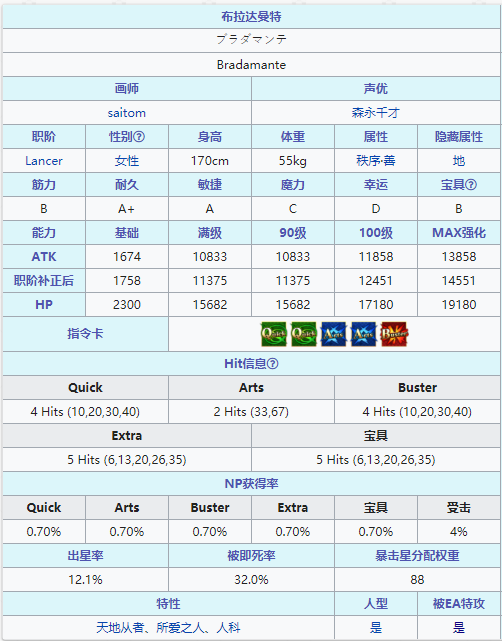Open the 人科 trait link

[x=229, y=628]
